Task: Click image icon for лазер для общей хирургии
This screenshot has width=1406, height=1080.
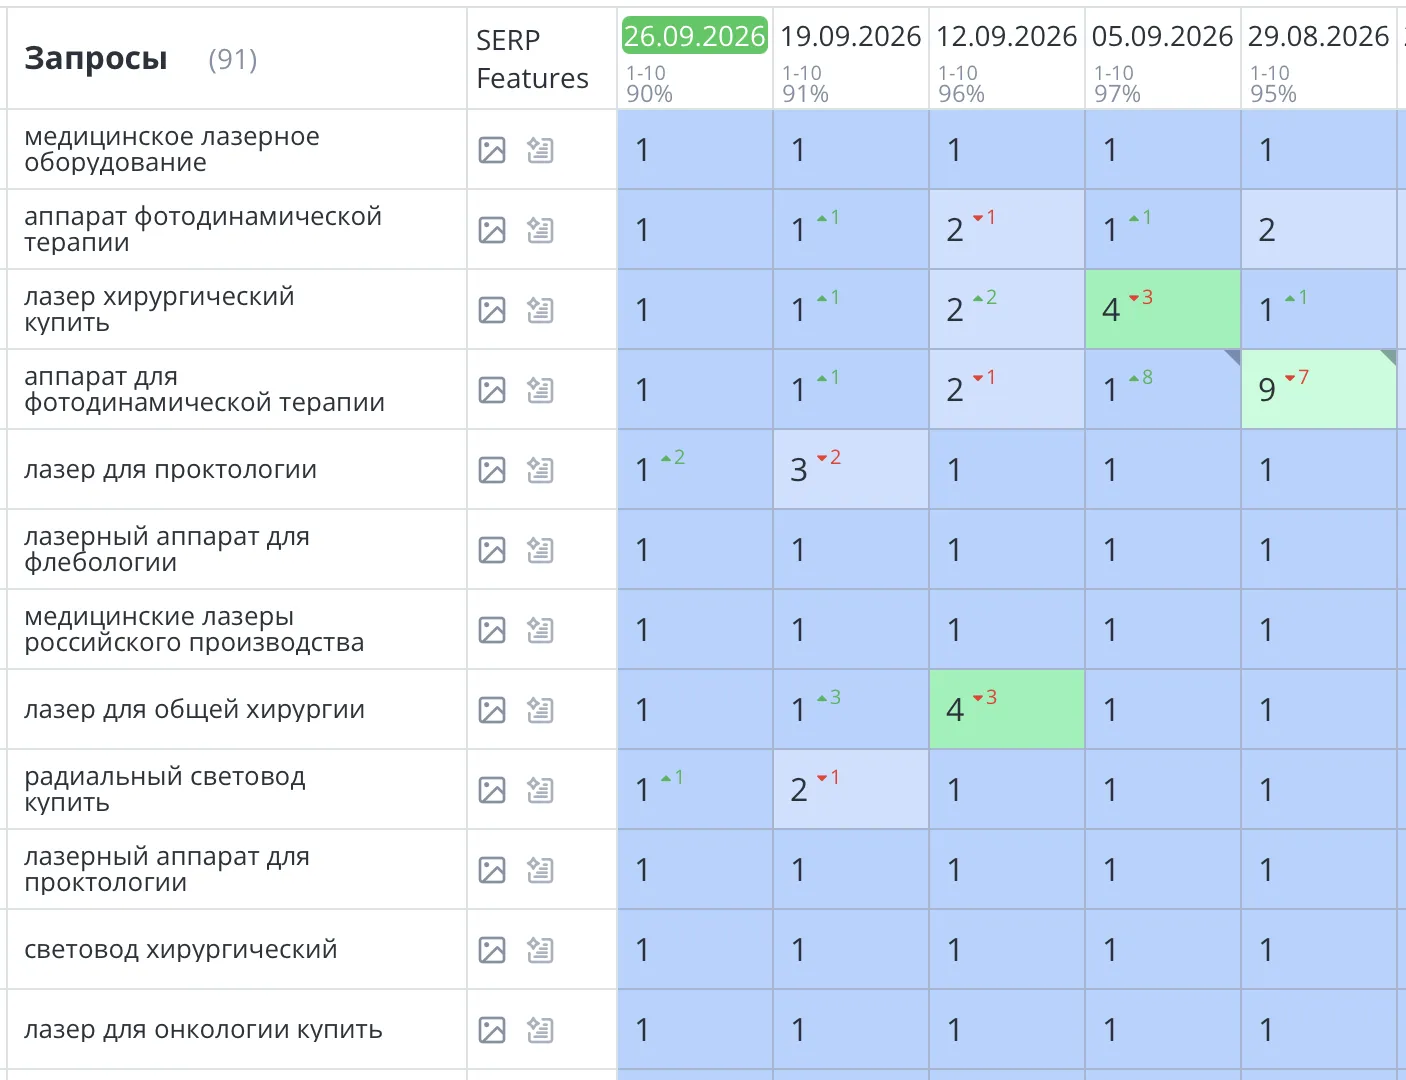Action: [492, 710]
